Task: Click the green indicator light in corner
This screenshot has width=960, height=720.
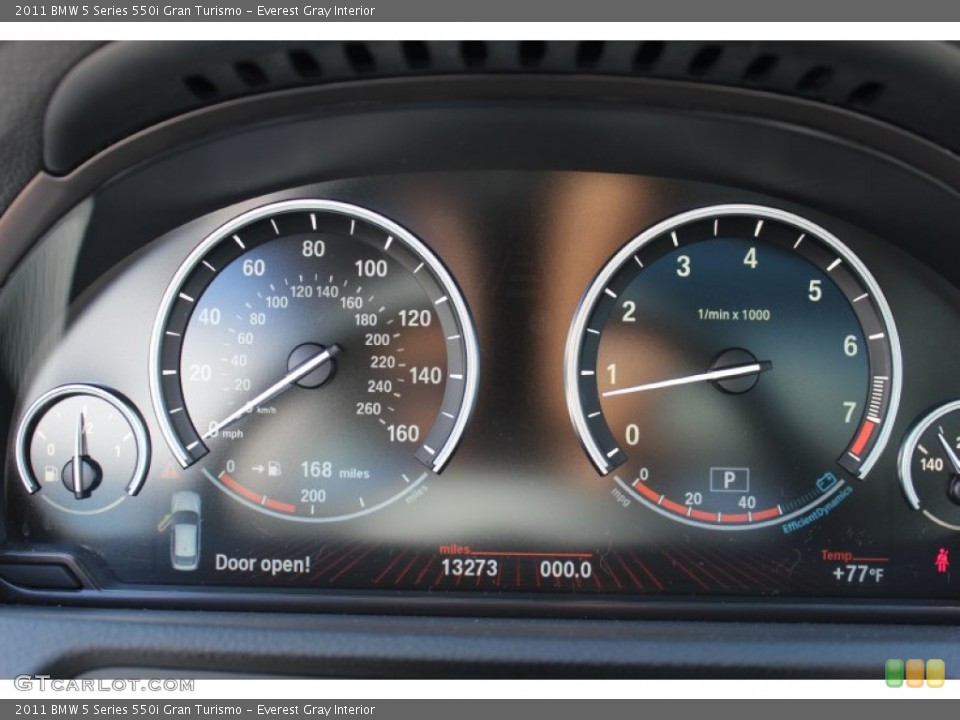Action: [x=894, y=673]
